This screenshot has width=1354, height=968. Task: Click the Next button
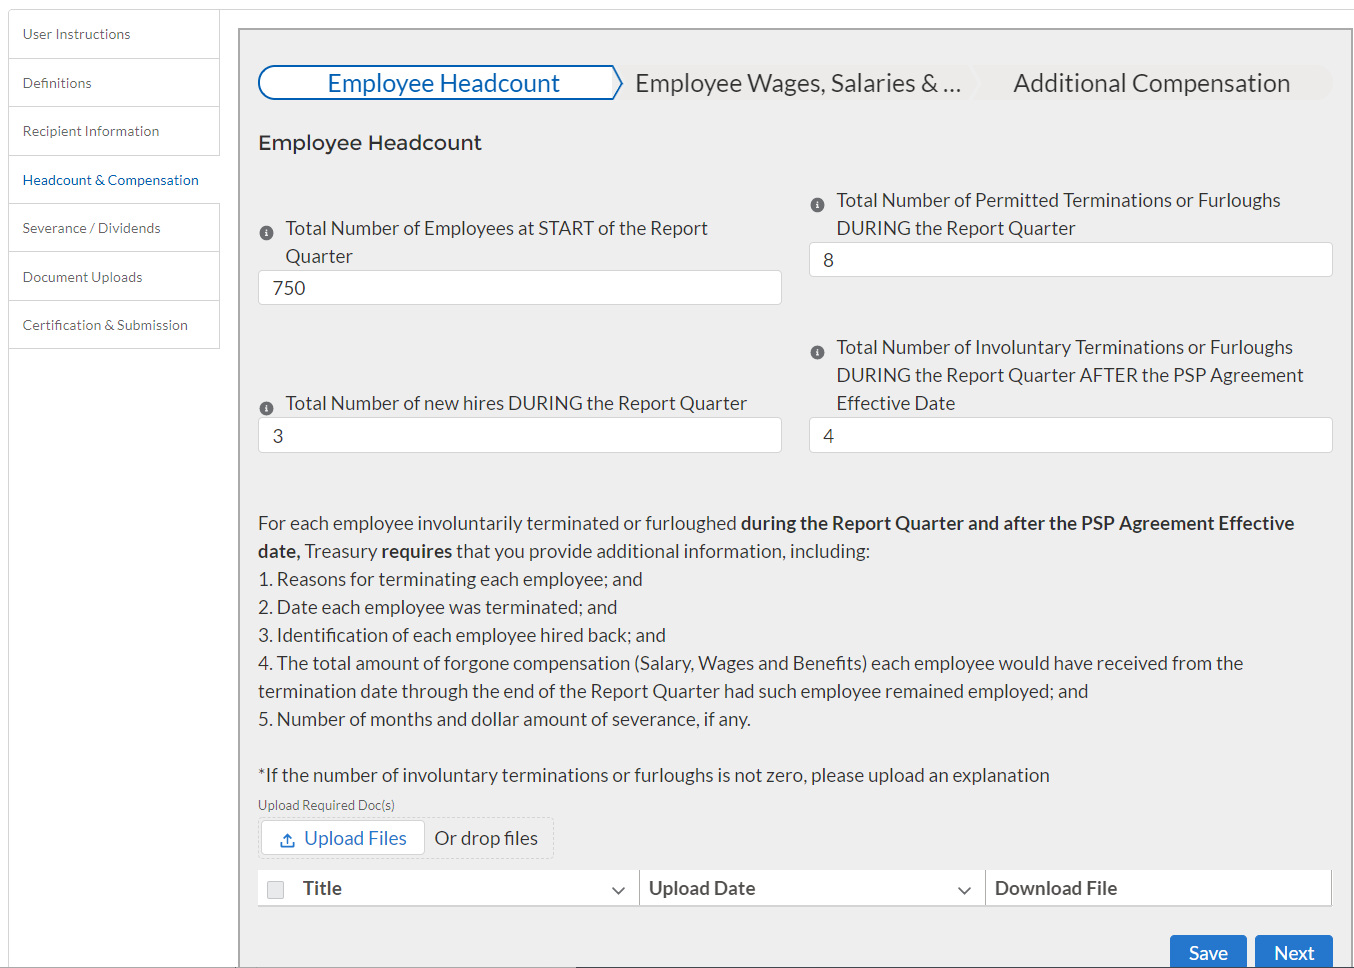click(1293, 953)
